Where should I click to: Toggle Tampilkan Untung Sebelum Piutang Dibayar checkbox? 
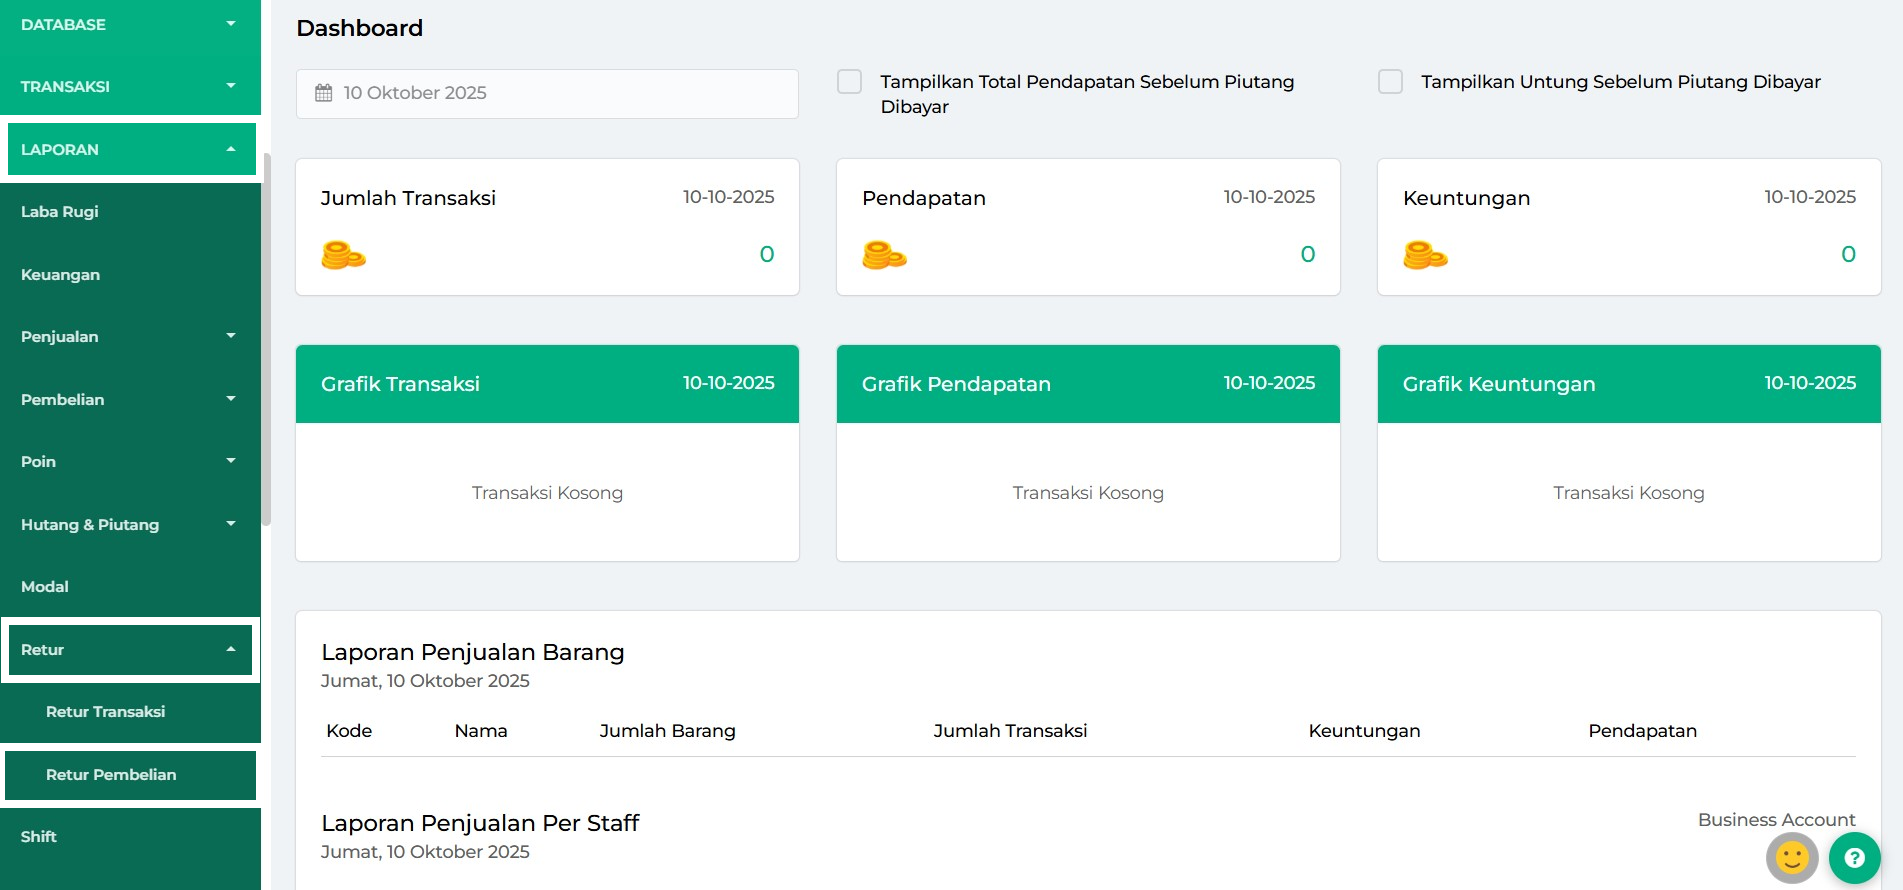[x=1390, y=82]
